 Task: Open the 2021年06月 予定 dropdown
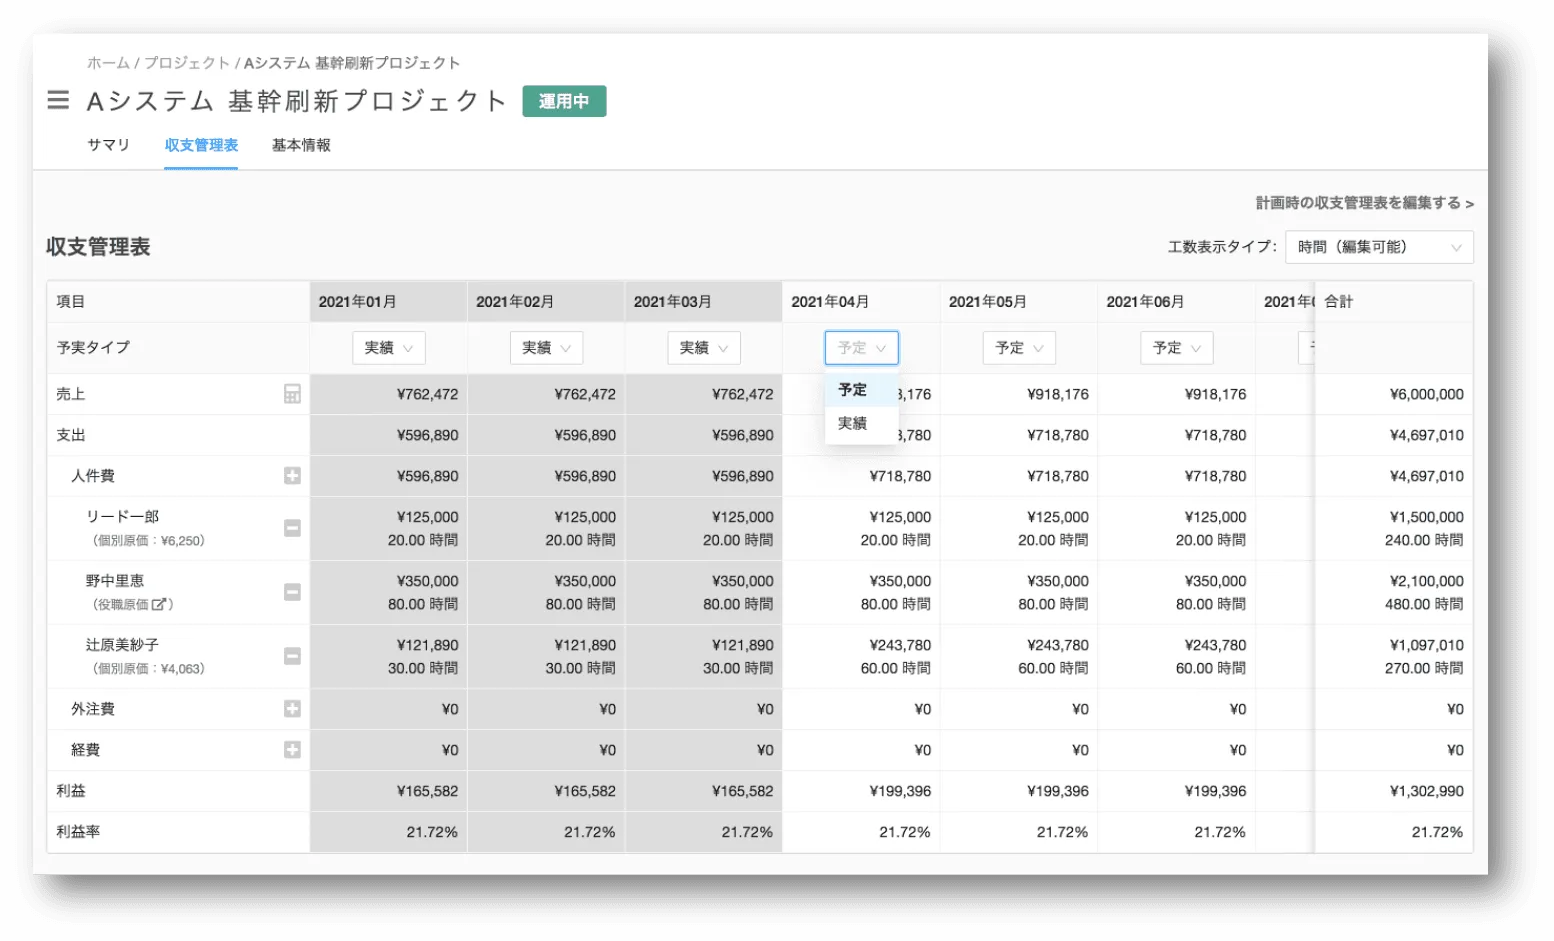(1176, 348)
